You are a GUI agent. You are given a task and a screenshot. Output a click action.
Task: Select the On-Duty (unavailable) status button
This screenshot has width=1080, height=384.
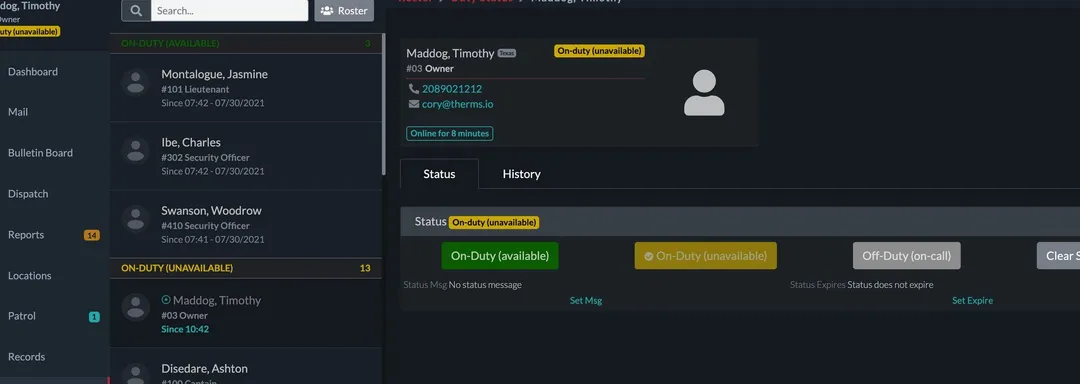click(705, 256)
